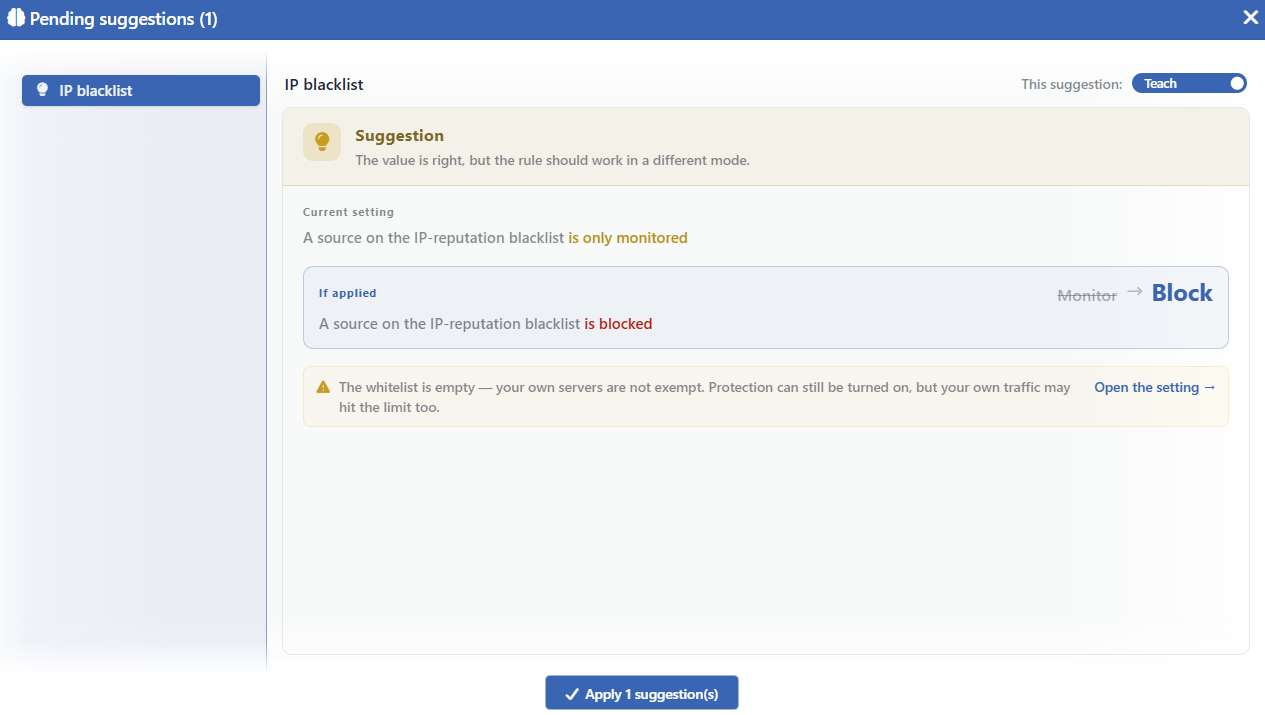
Task: Click the brain icon in the title bar
Action: 15,18
